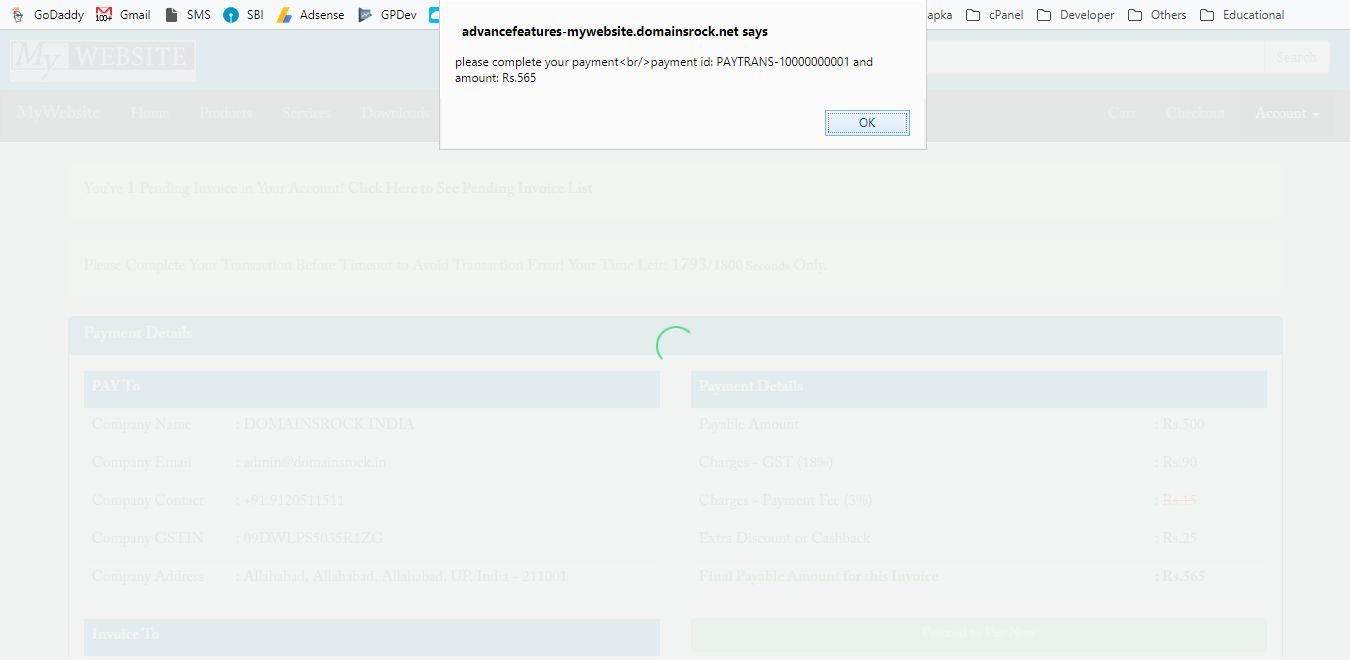Click Here to See Pending Invoice List
Screen dimensions: 1350x660
click(470, 188)
